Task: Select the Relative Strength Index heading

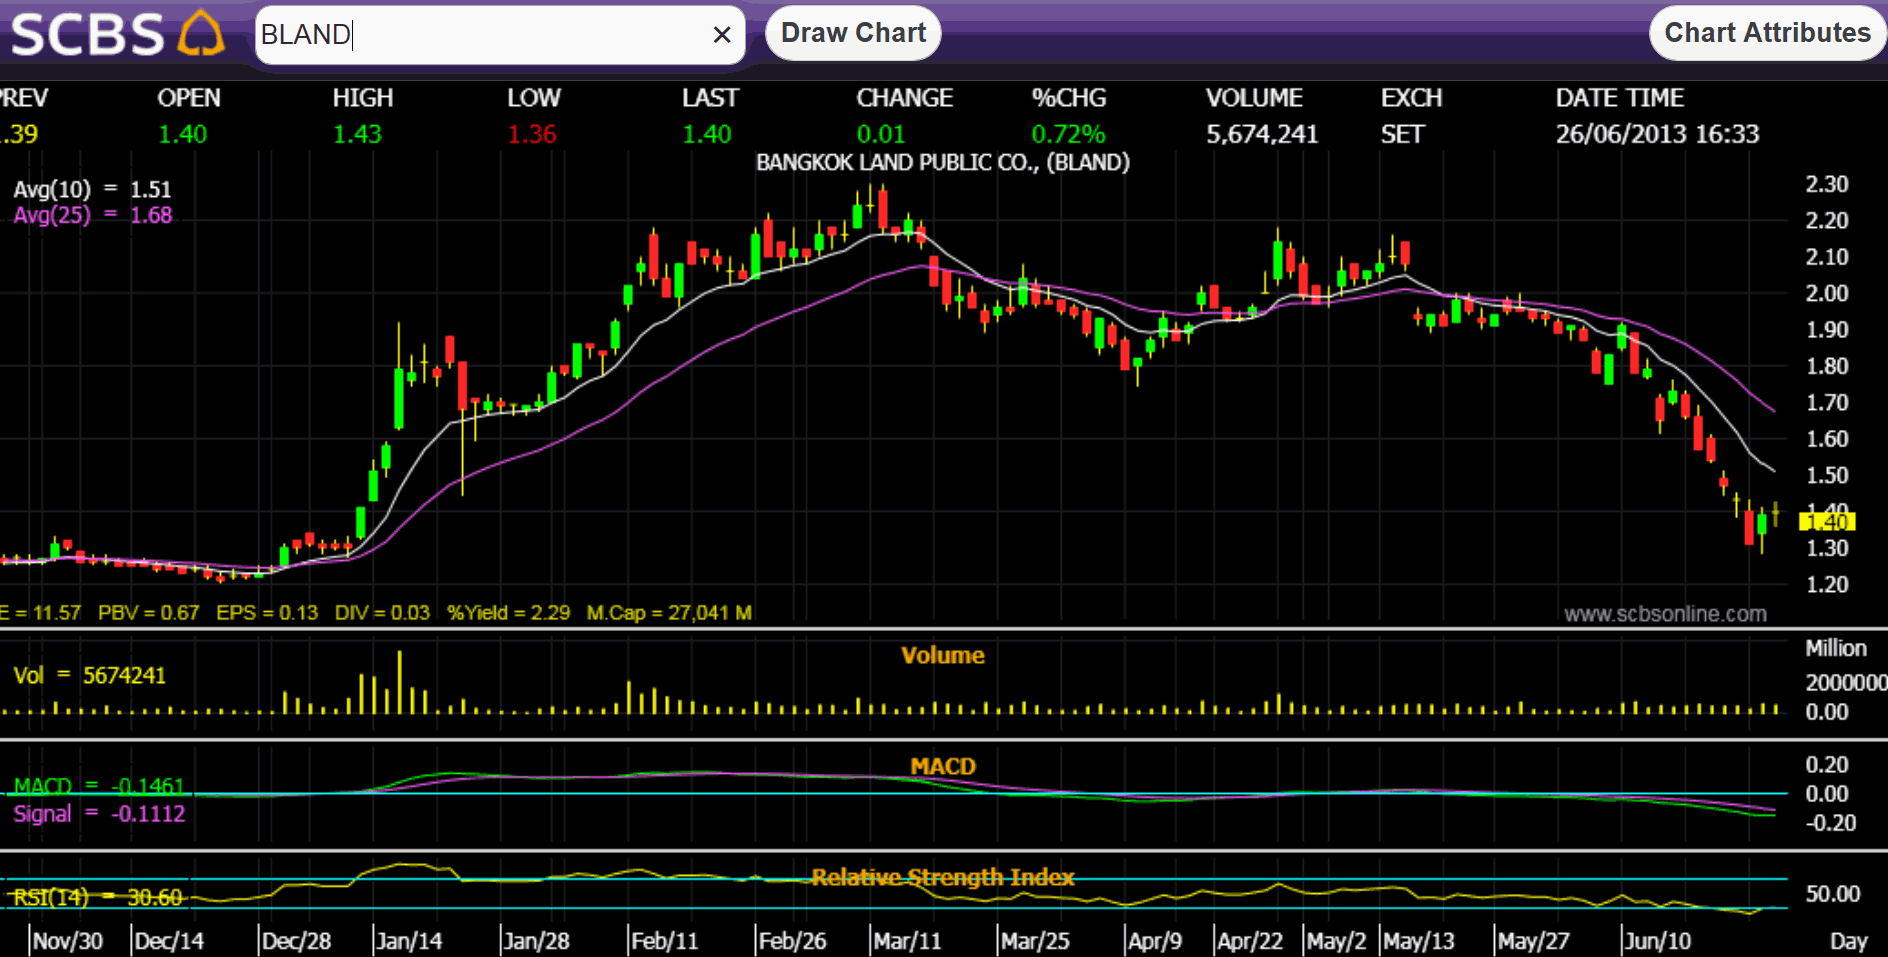Action: [x=942, y=877]
